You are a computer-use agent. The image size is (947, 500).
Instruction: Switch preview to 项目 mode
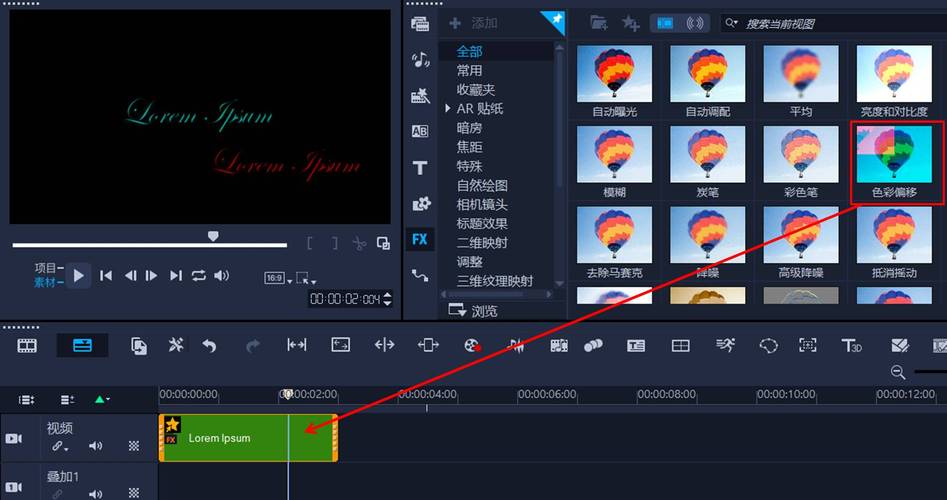45,268
